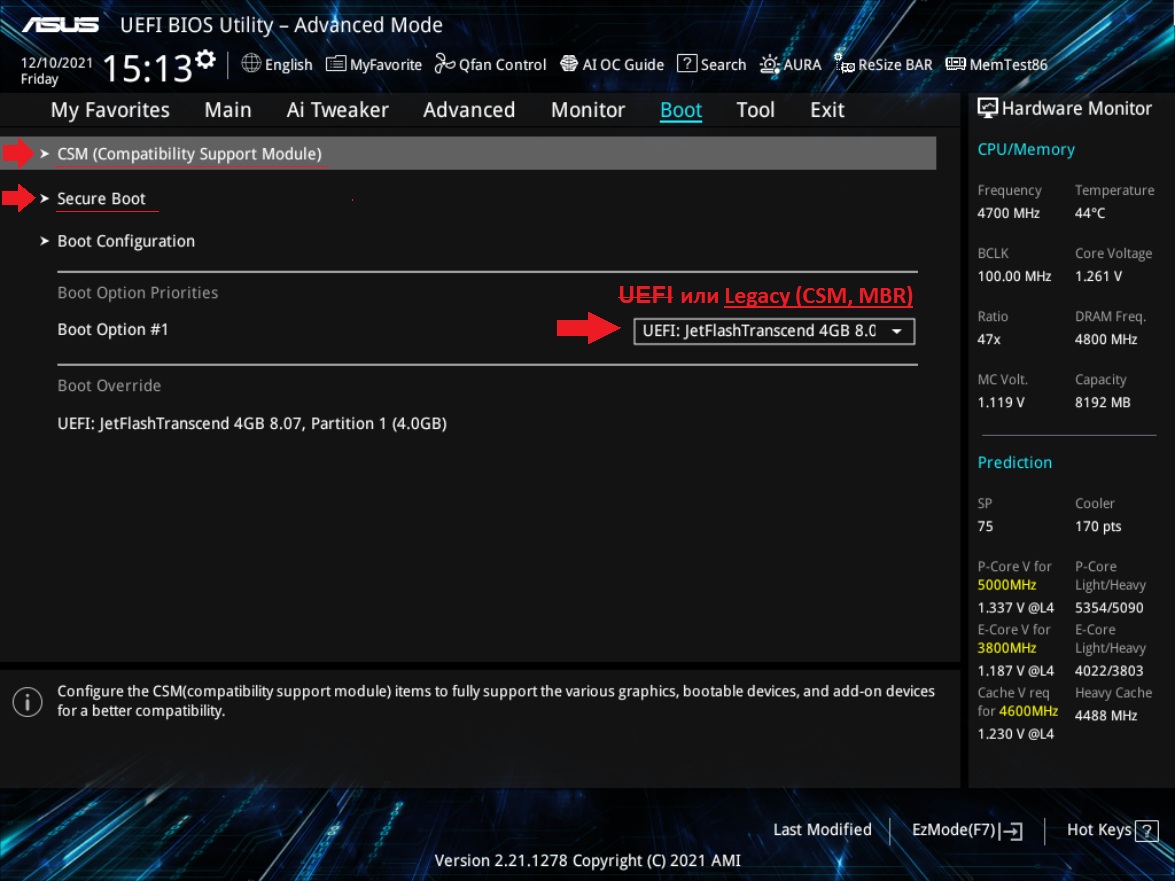
Task: Open Qfan Control fan icon
Action: tap(444, 64)
